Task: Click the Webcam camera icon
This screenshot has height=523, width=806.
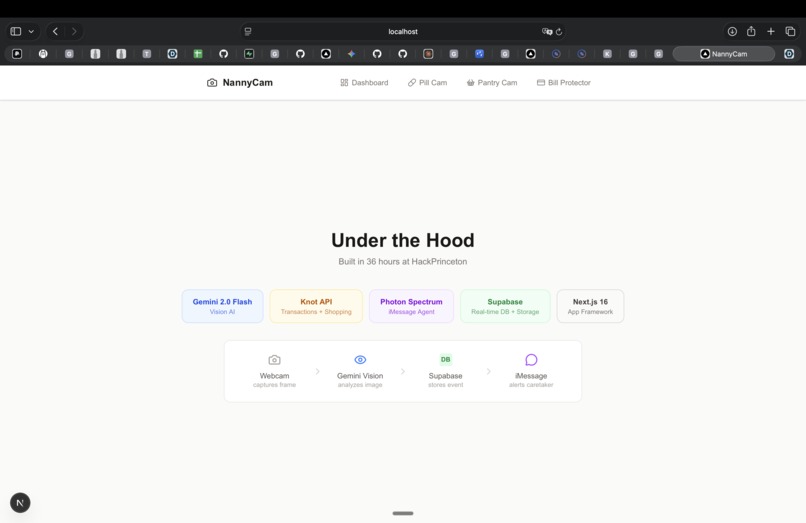Action: click(274, 359)
